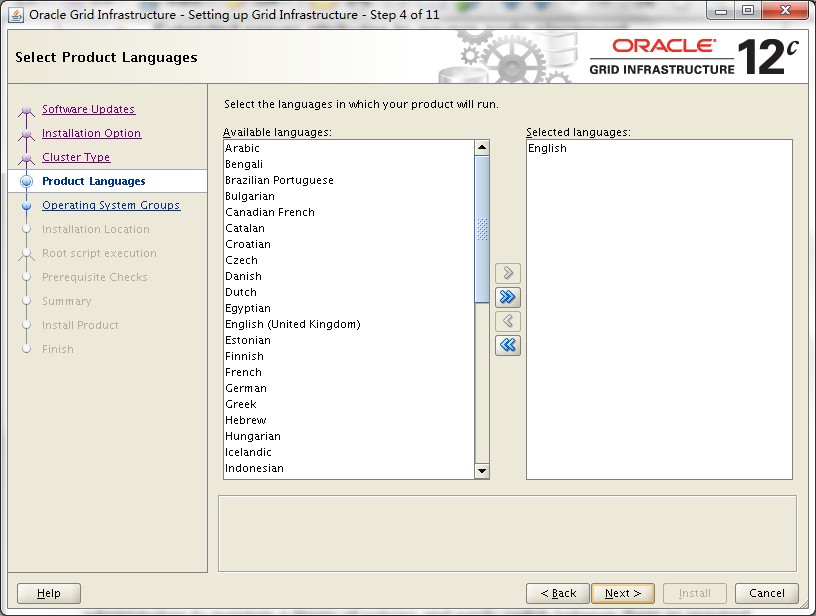
Task: Select English in Selected languages list
Action: pos(659,148)
